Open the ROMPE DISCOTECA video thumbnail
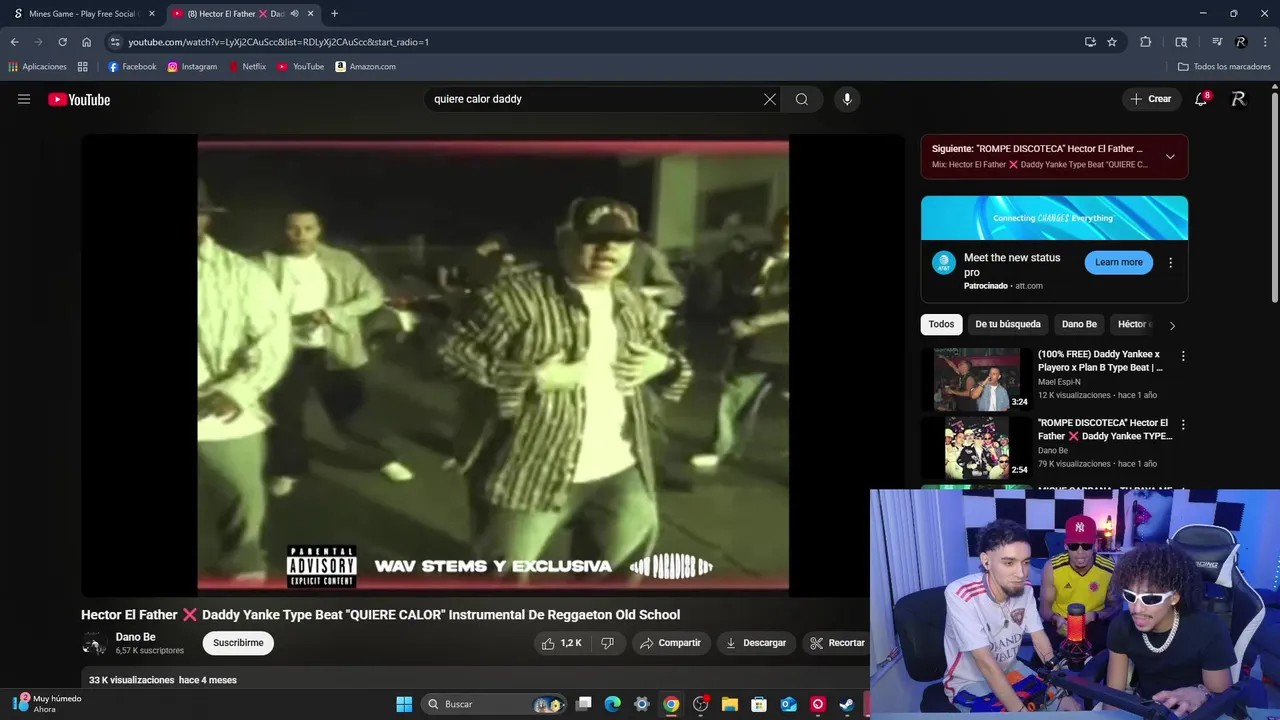The image size is (1280, 720). pos(977,448)
